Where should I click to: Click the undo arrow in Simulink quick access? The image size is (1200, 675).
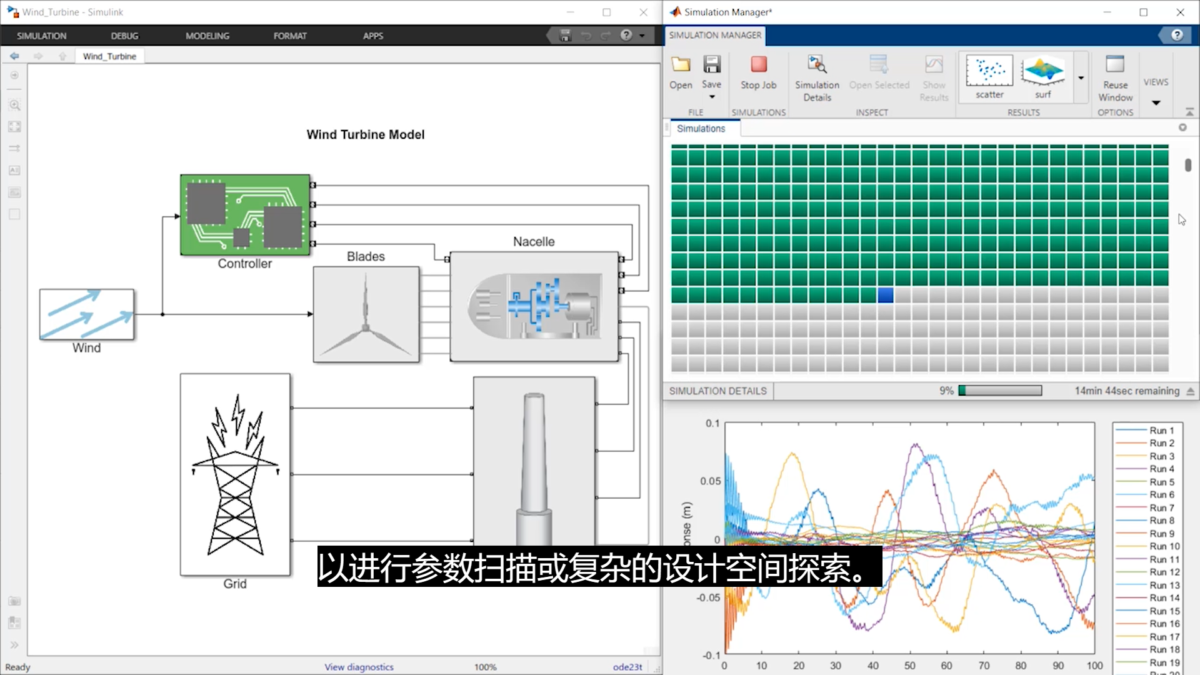(x=586, y=35)
